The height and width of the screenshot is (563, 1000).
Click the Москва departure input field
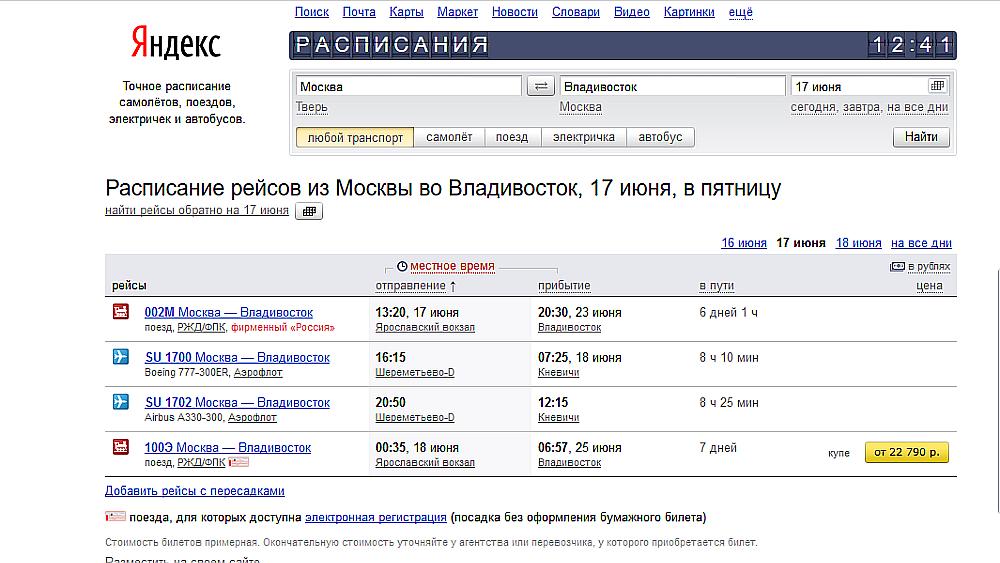click(x=409, y=86)
